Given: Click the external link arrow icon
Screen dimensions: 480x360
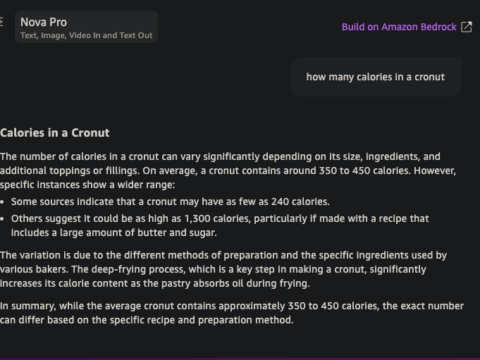Looking at the screenshot, I should point(466,27).
